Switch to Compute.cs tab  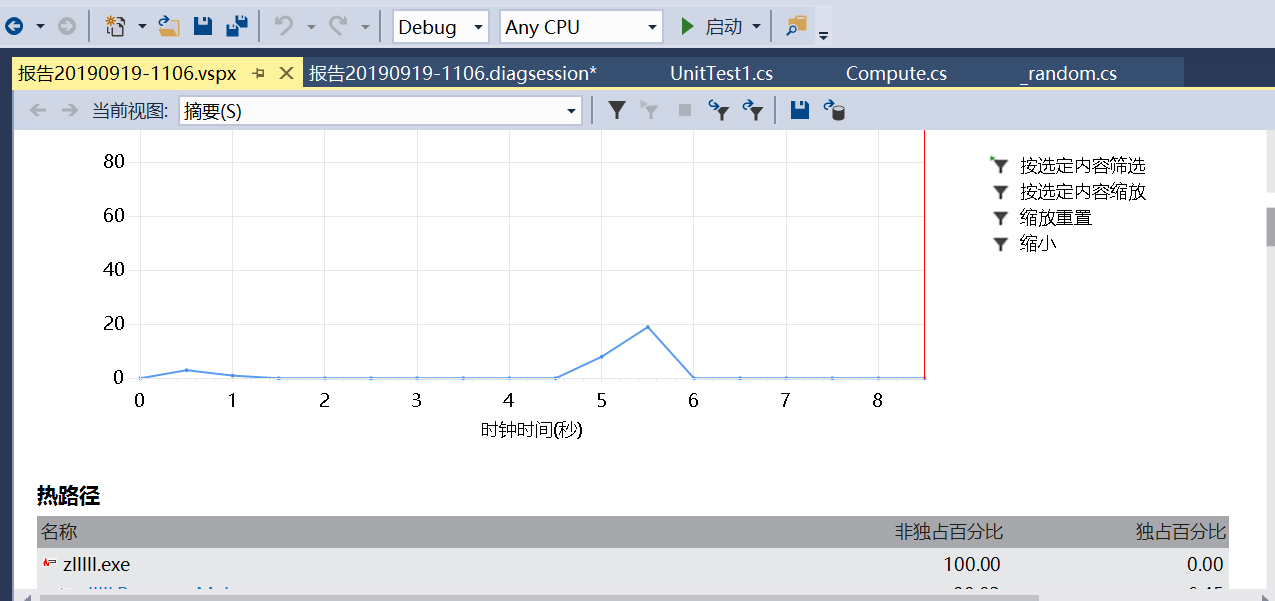pos(896,73)
